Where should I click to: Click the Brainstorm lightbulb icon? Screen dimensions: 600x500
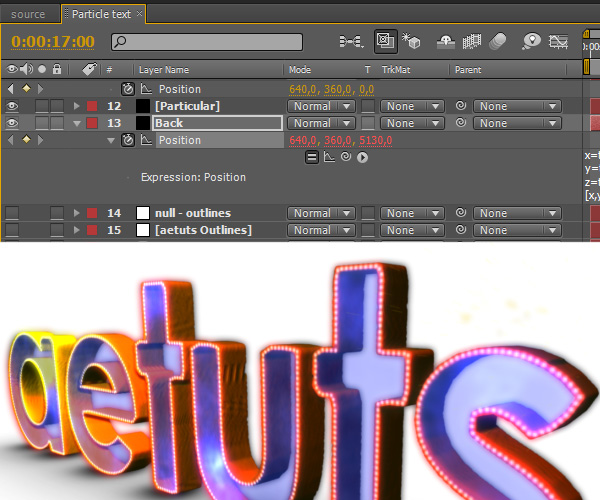coord(531,41)
